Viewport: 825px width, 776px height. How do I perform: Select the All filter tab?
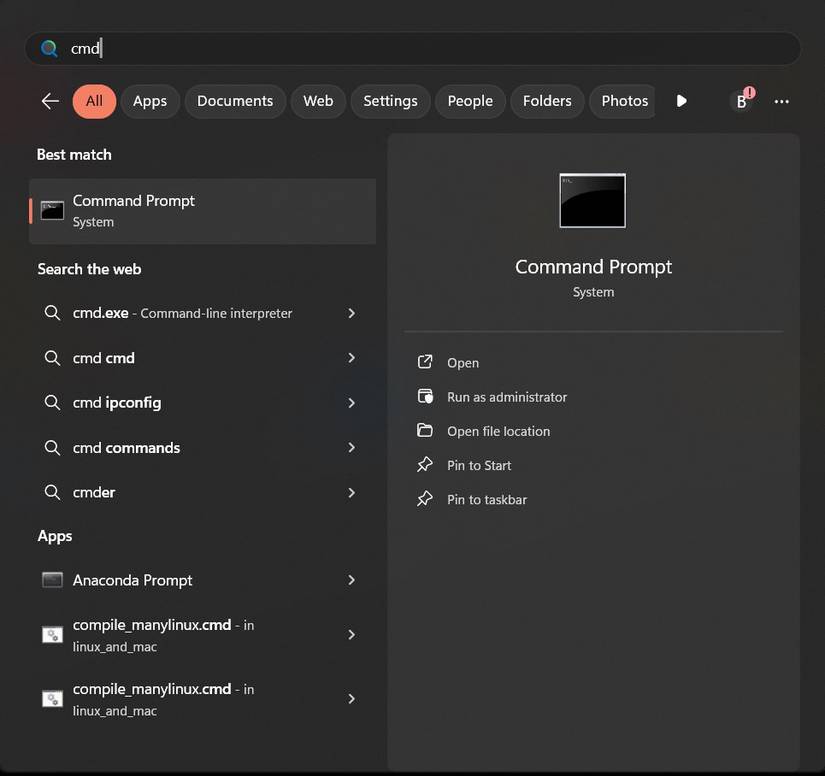click(x=94, y=101)
